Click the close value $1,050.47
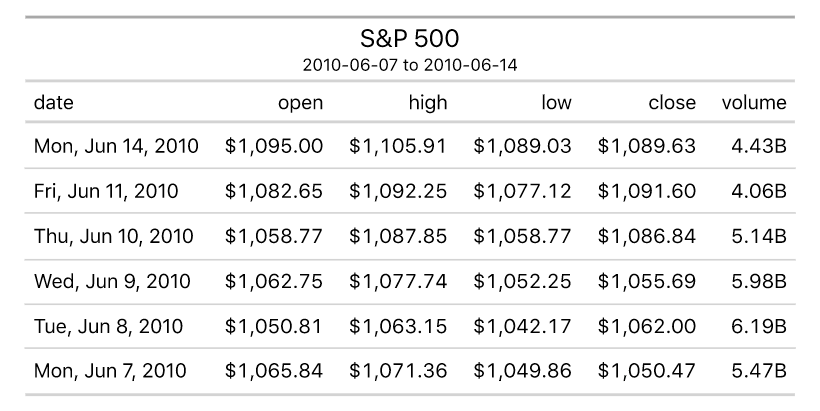Image resolution: width=820 pixels, height=411 pixels. pos(646,371)
